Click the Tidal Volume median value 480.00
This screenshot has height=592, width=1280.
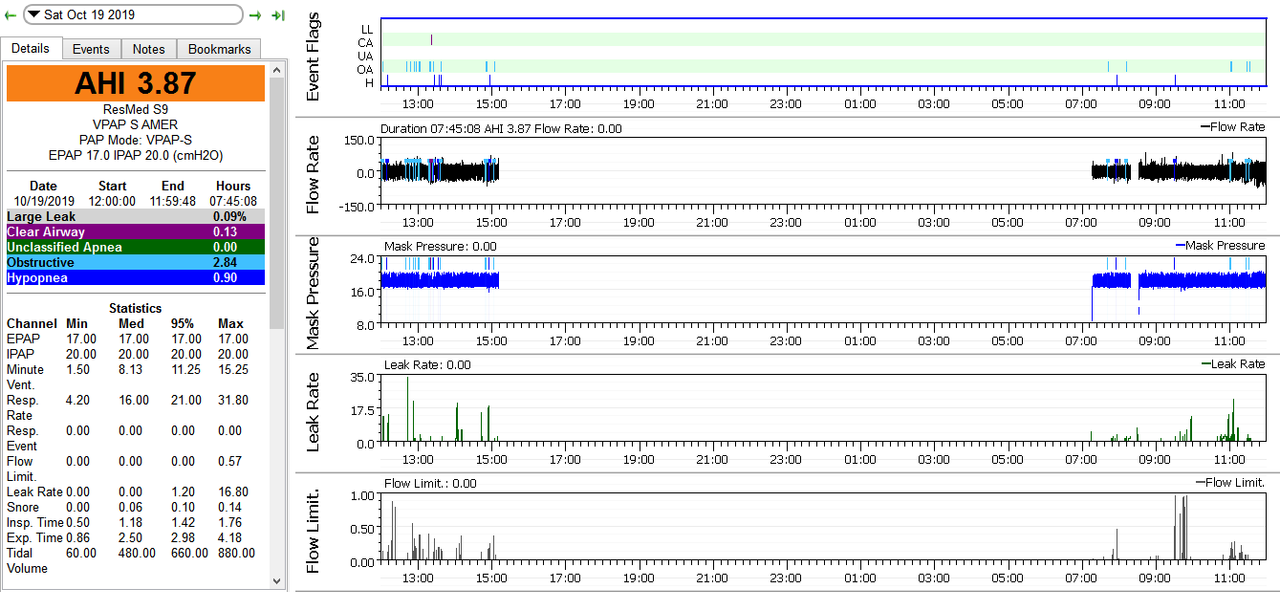pyautogui.click(x=136, y=553)
